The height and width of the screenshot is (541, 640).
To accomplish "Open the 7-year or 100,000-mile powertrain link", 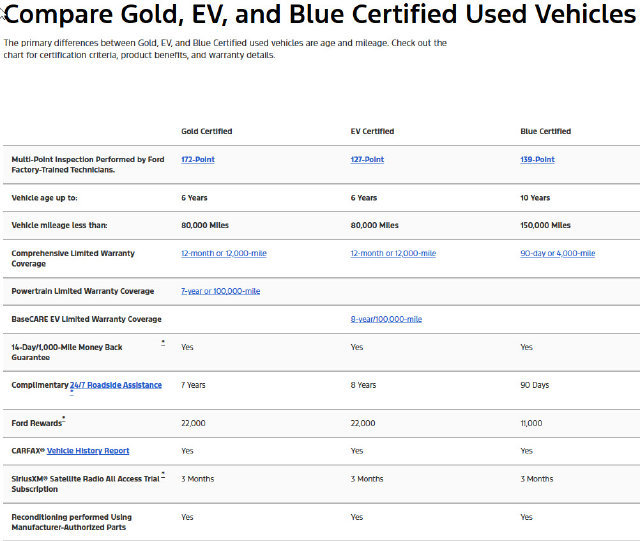I will coord(220,291).
